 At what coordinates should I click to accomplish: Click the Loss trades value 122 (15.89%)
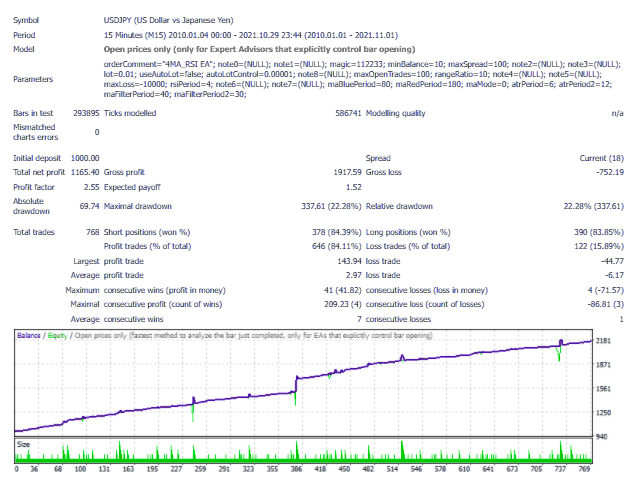pyautogui.click(x=599, y=246)
